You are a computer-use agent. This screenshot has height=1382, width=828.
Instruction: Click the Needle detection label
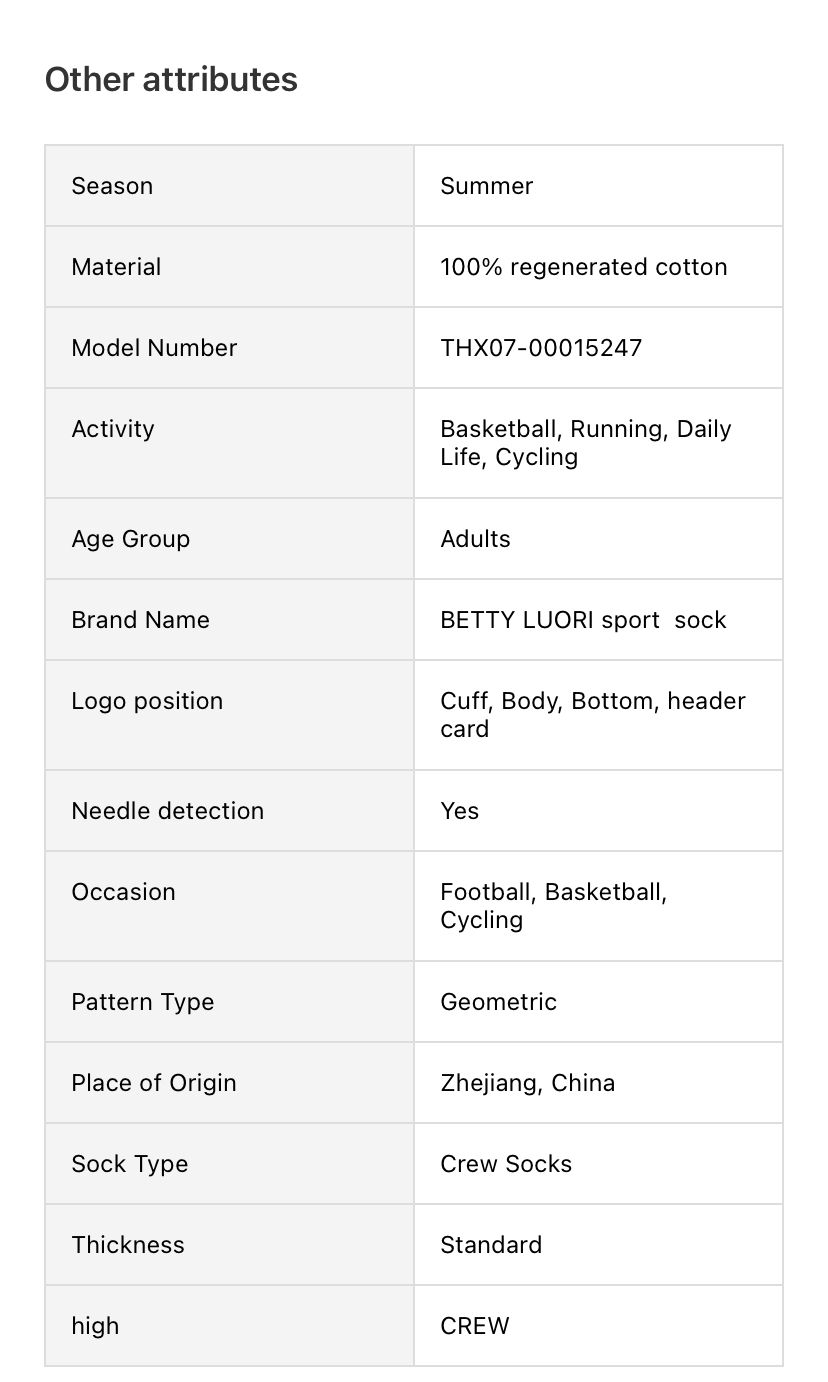coord(168,811)
